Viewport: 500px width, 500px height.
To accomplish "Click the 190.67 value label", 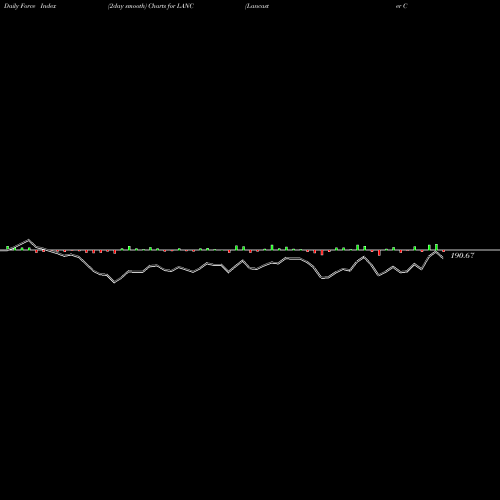I will 462,256.
